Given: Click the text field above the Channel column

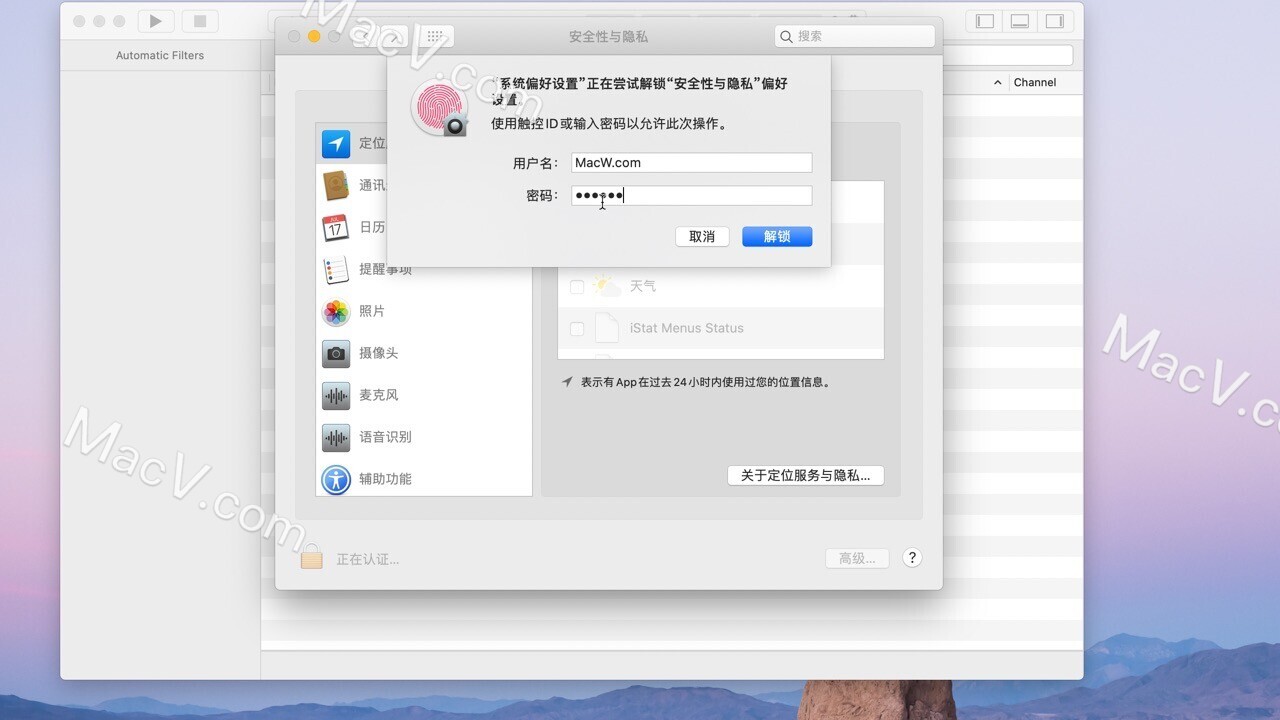Looking at the screenshot, I should click(1007, 56).
